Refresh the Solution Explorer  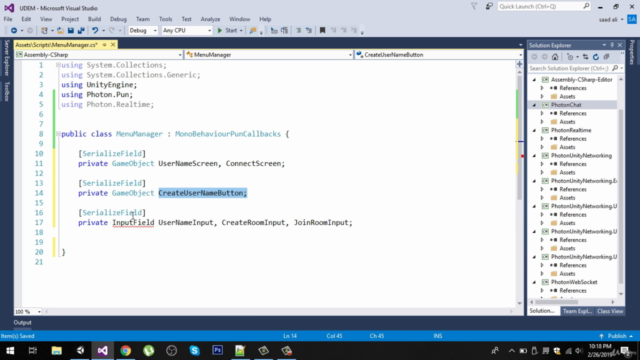(x=596, y=57)
